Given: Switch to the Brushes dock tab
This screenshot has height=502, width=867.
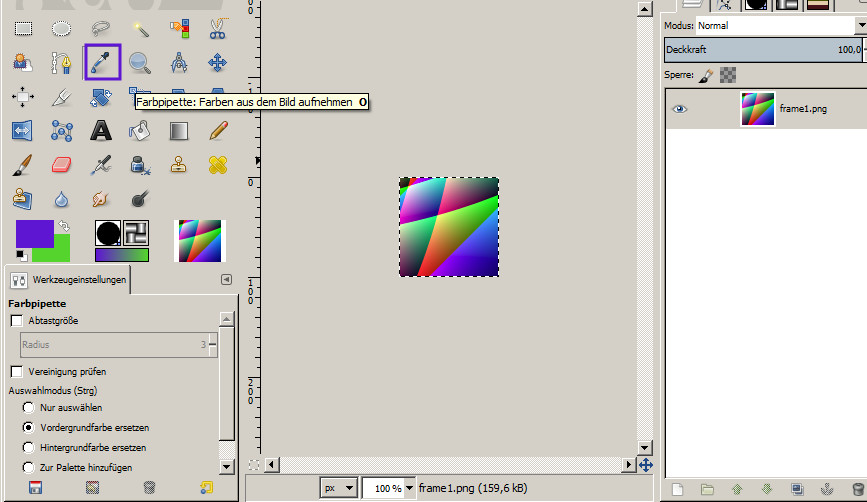Looking at the screenshot, I should click(x=756, y=5).
